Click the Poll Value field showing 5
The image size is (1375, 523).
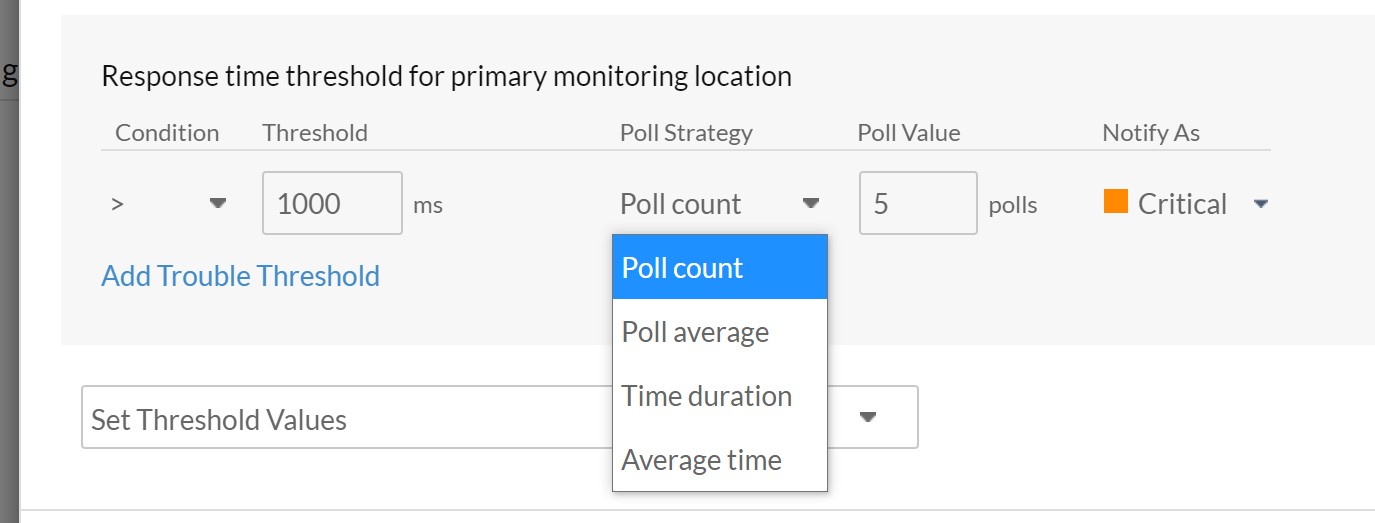pos(917,204)
